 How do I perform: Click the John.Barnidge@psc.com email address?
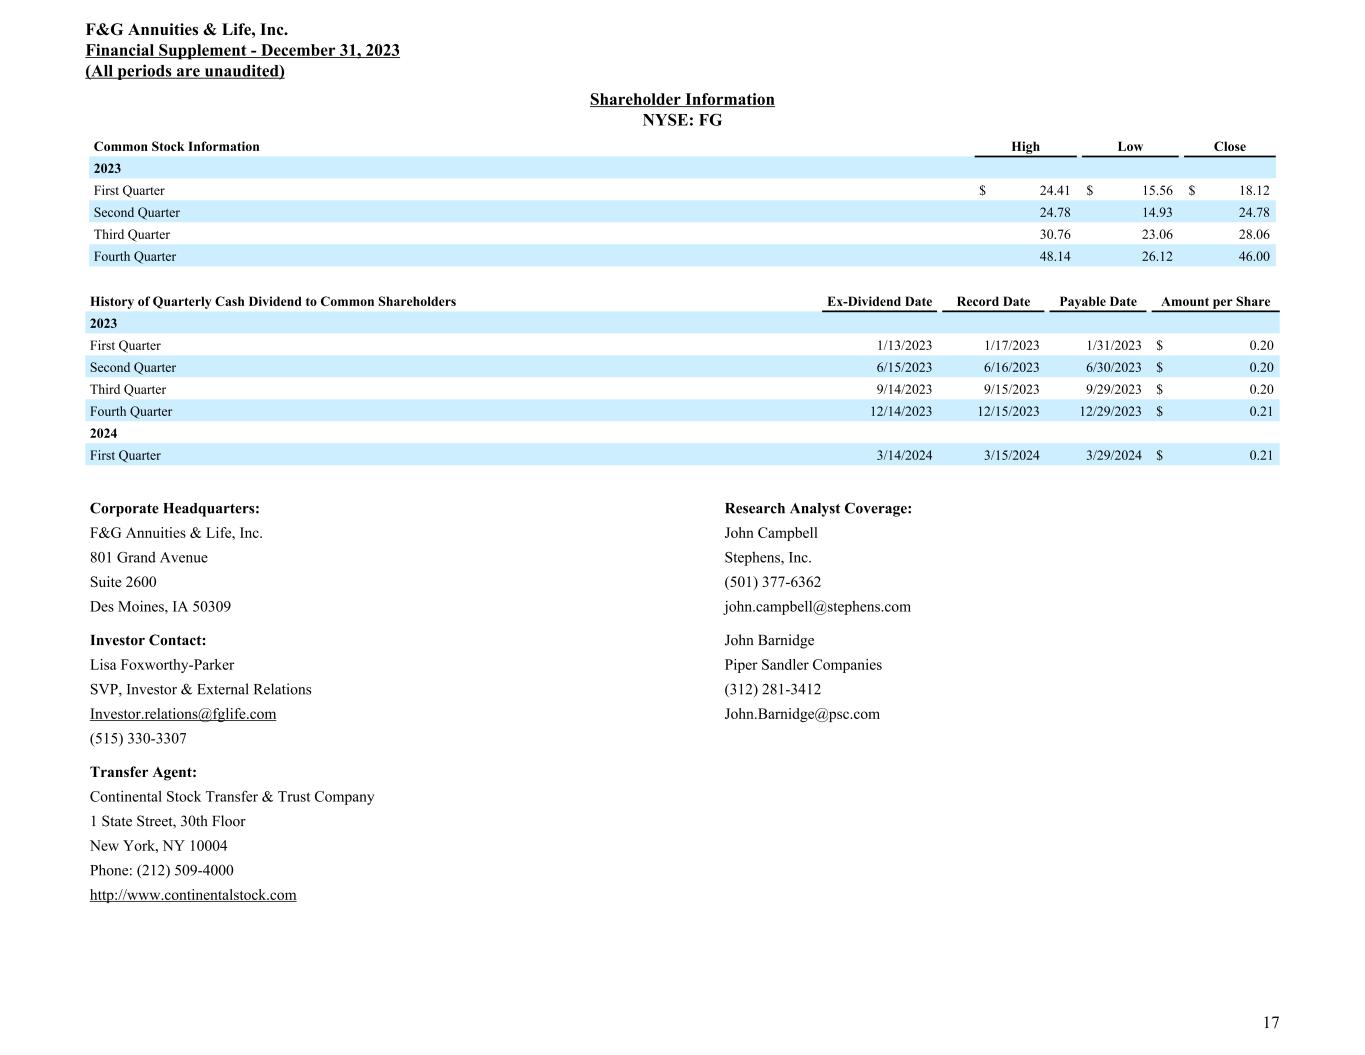click(802, 714)
